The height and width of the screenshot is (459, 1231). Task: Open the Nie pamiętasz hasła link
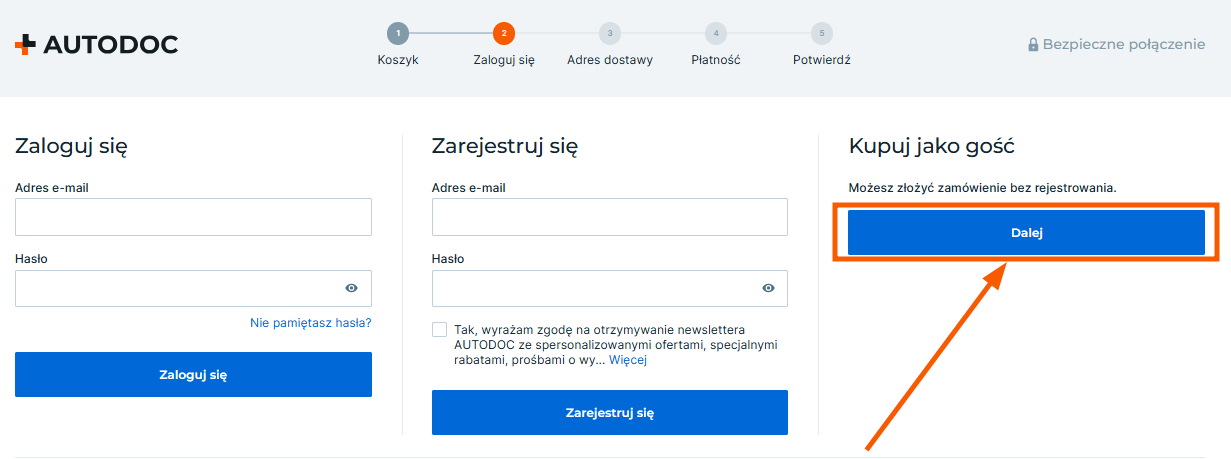pos(311,323)
